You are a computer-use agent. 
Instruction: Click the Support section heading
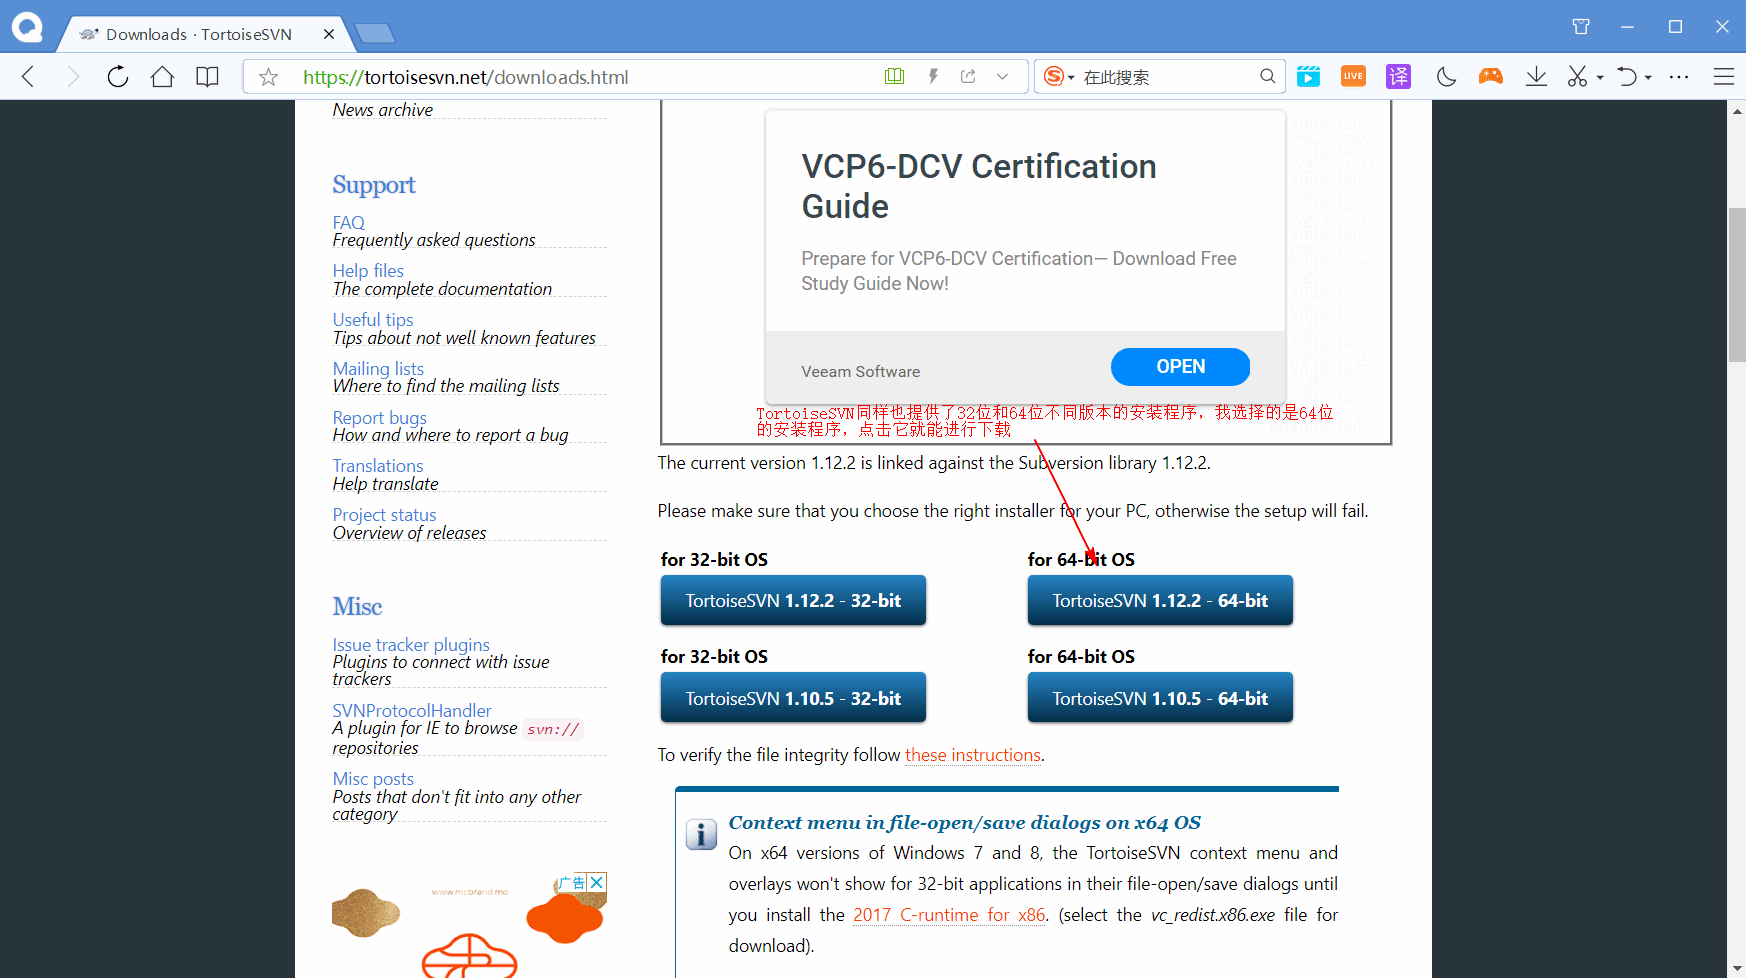point(374,185)
